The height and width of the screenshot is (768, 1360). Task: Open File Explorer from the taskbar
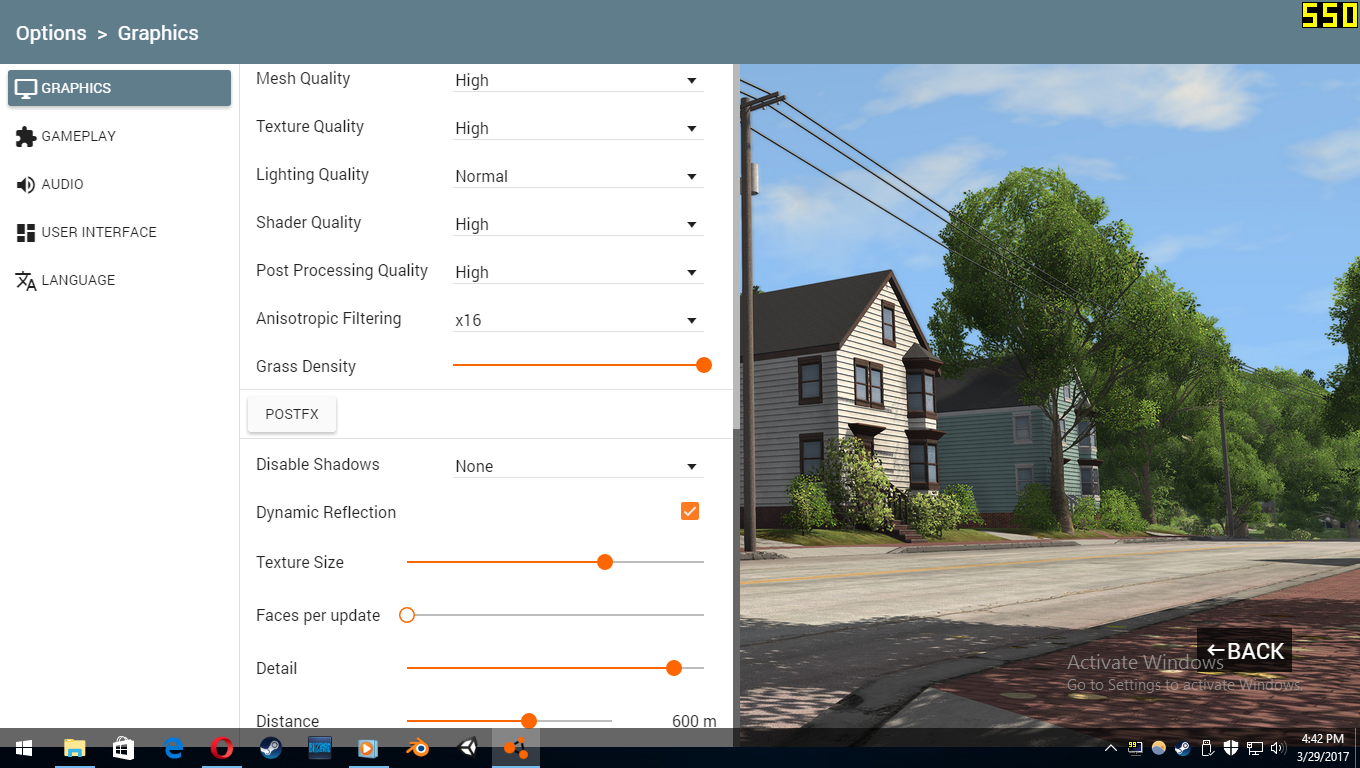point(75,747)
